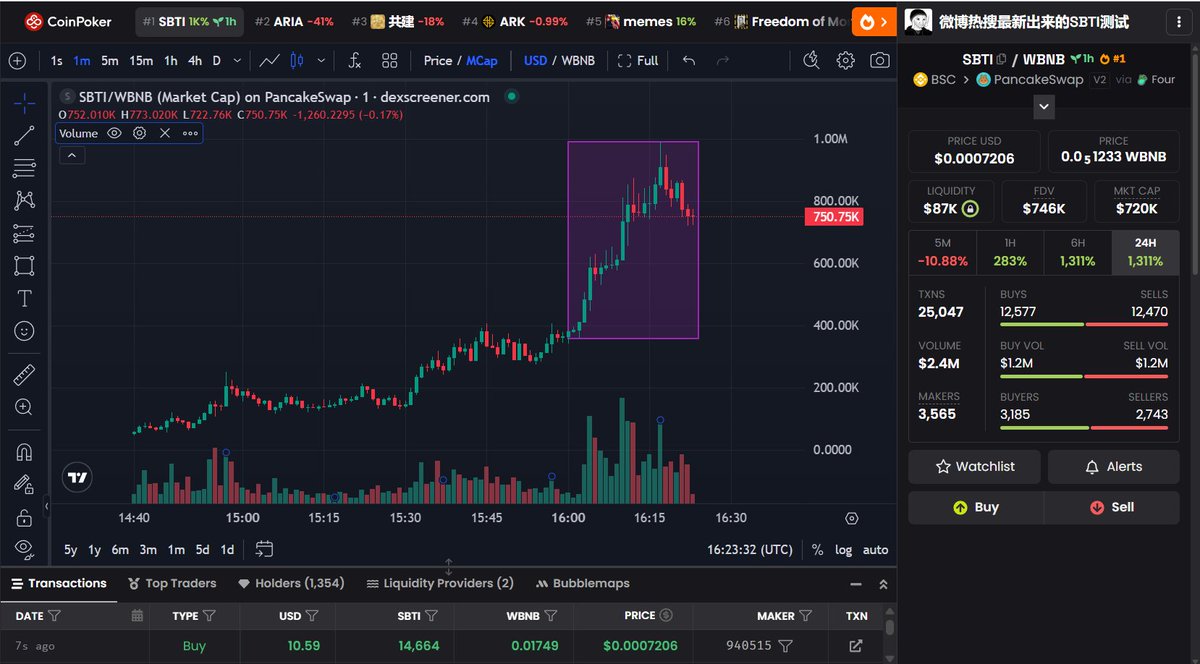Screen dimensions: 1200x664
Task: Switch to the Top Traders tab
Action: pos(173,583)
